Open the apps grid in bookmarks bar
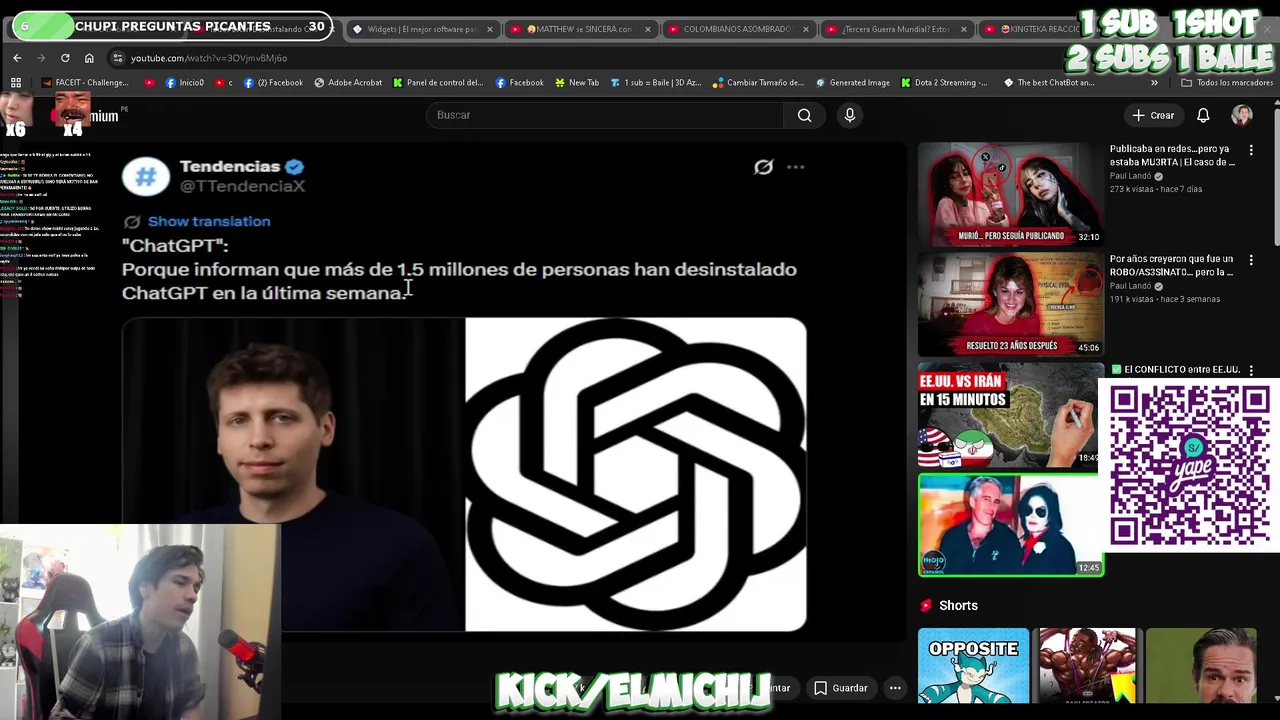The width and height of the screenshot is (1280, 720). tap(15, 83)
